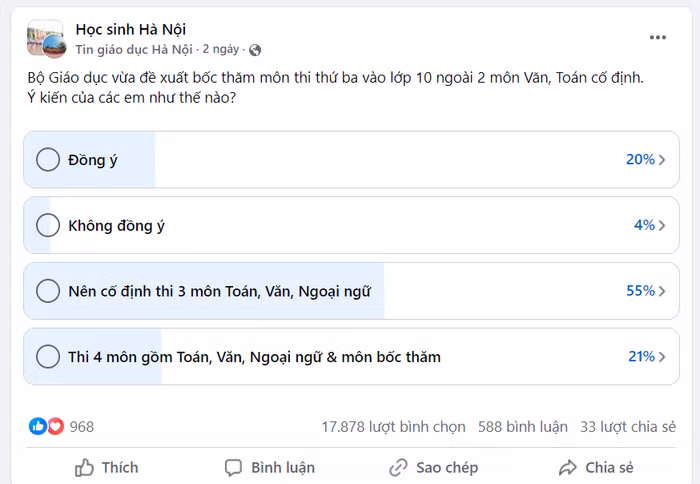Open the Tin giáo dục Hà Nội link
Screen dimensions: 700x484
134,49
